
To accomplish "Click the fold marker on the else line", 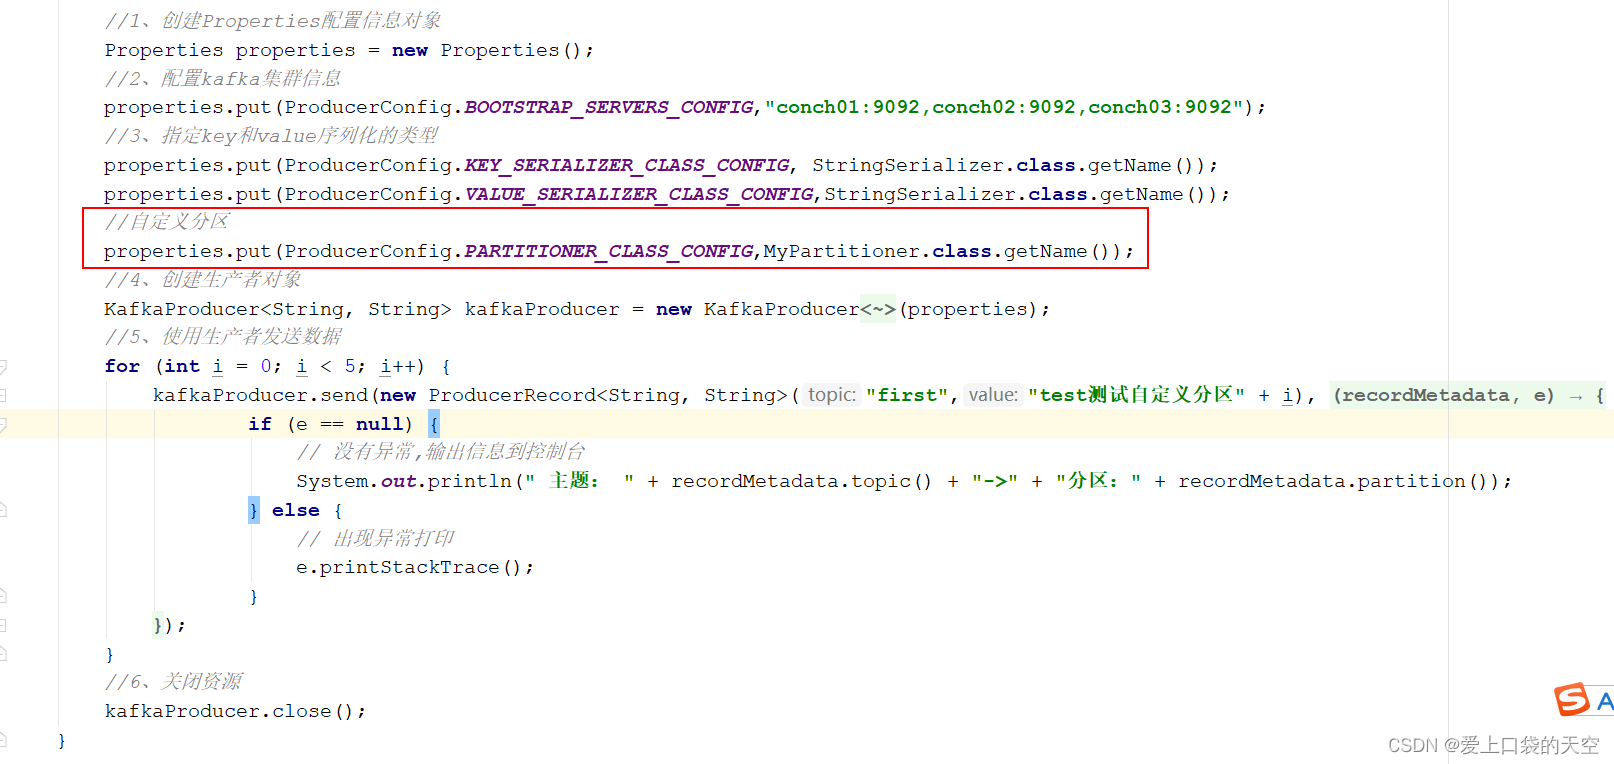I will [x=3, y=510].
